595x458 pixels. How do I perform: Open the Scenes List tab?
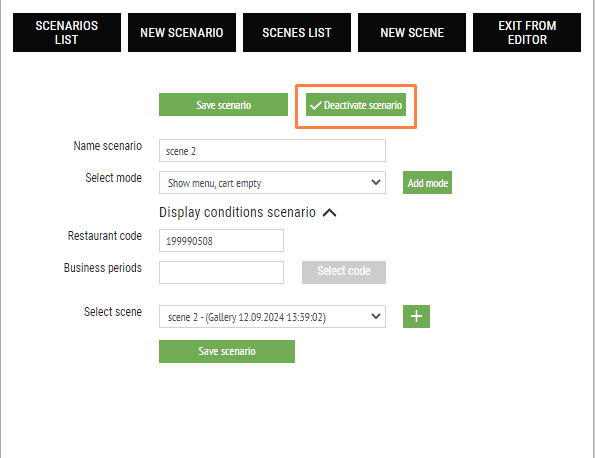297,33
